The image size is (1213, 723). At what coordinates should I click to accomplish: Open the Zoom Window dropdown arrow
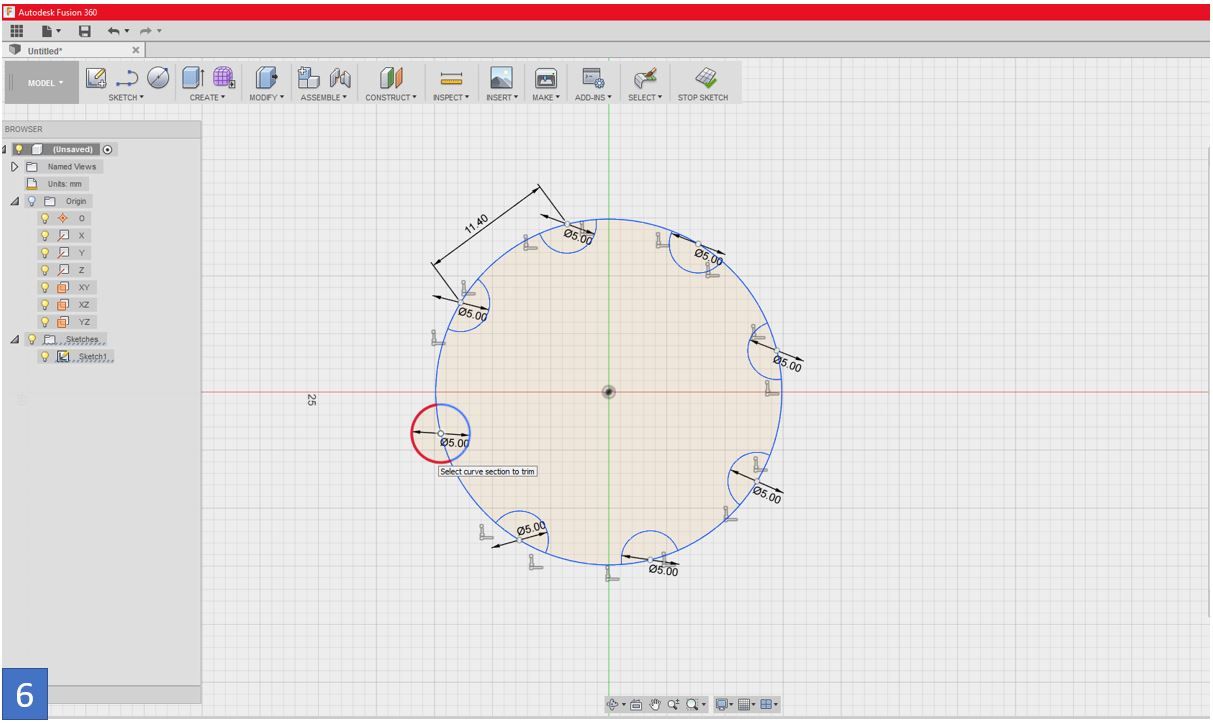[x=704, y=706]
